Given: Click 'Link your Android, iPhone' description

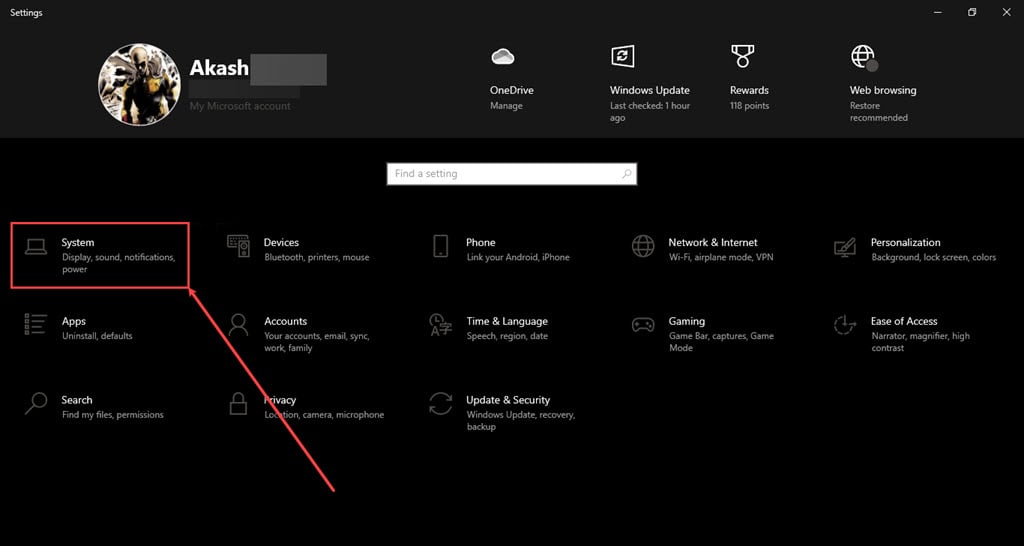Looking at the screenshot, I should click(518, 257).
